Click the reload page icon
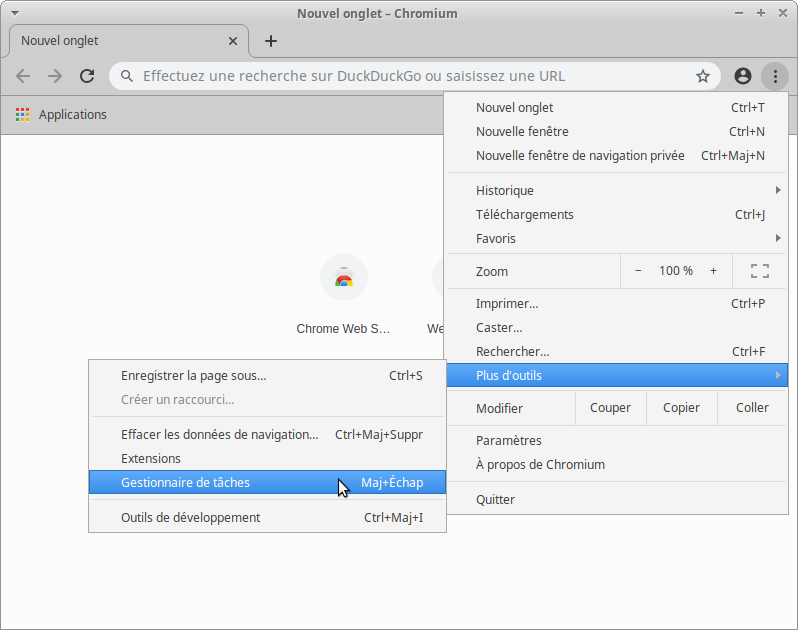The height and width of the screenshot is (630, 798). tap(87, 76)
